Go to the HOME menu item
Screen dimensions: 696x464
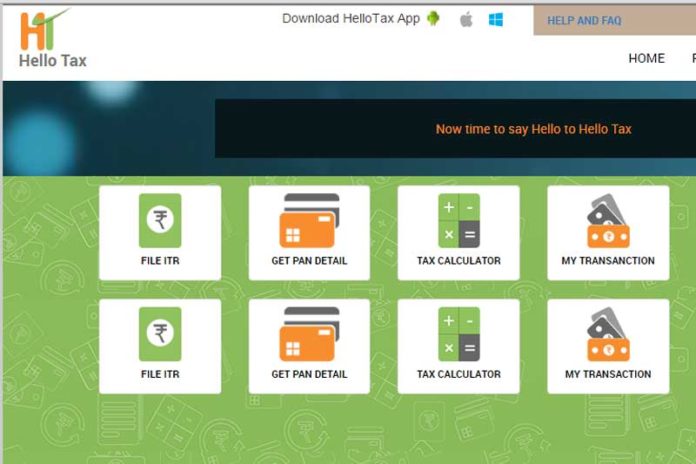646,58
